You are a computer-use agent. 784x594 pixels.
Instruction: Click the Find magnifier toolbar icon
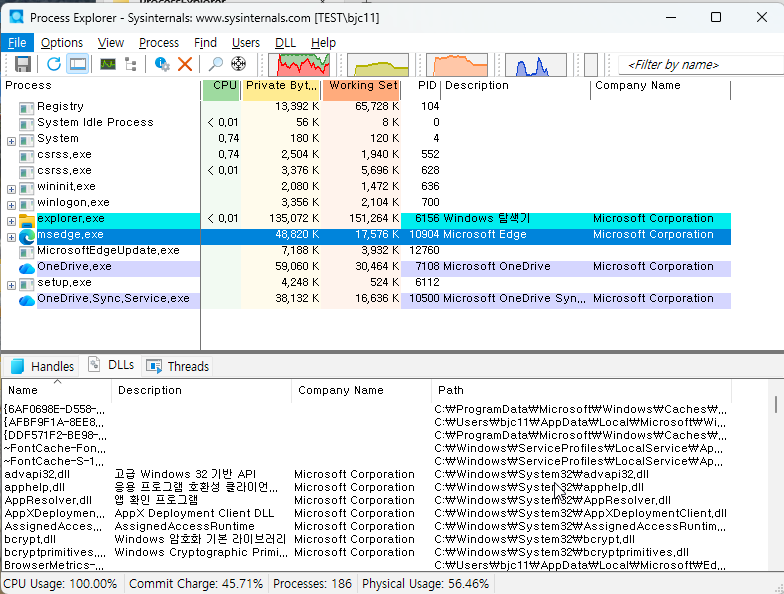tap(216, 64)
